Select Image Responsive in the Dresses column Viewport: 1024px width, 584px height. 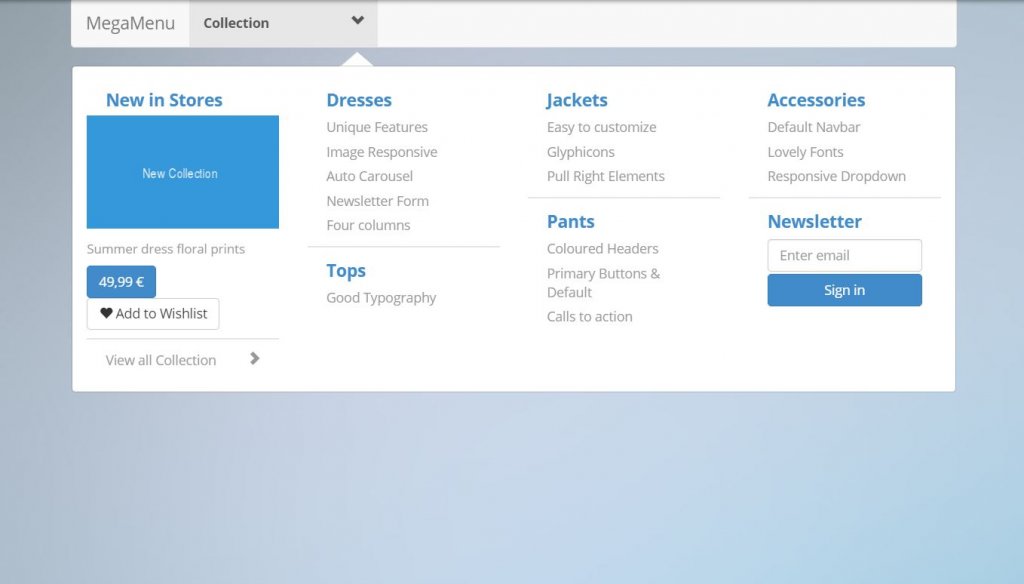pos(381,151)
